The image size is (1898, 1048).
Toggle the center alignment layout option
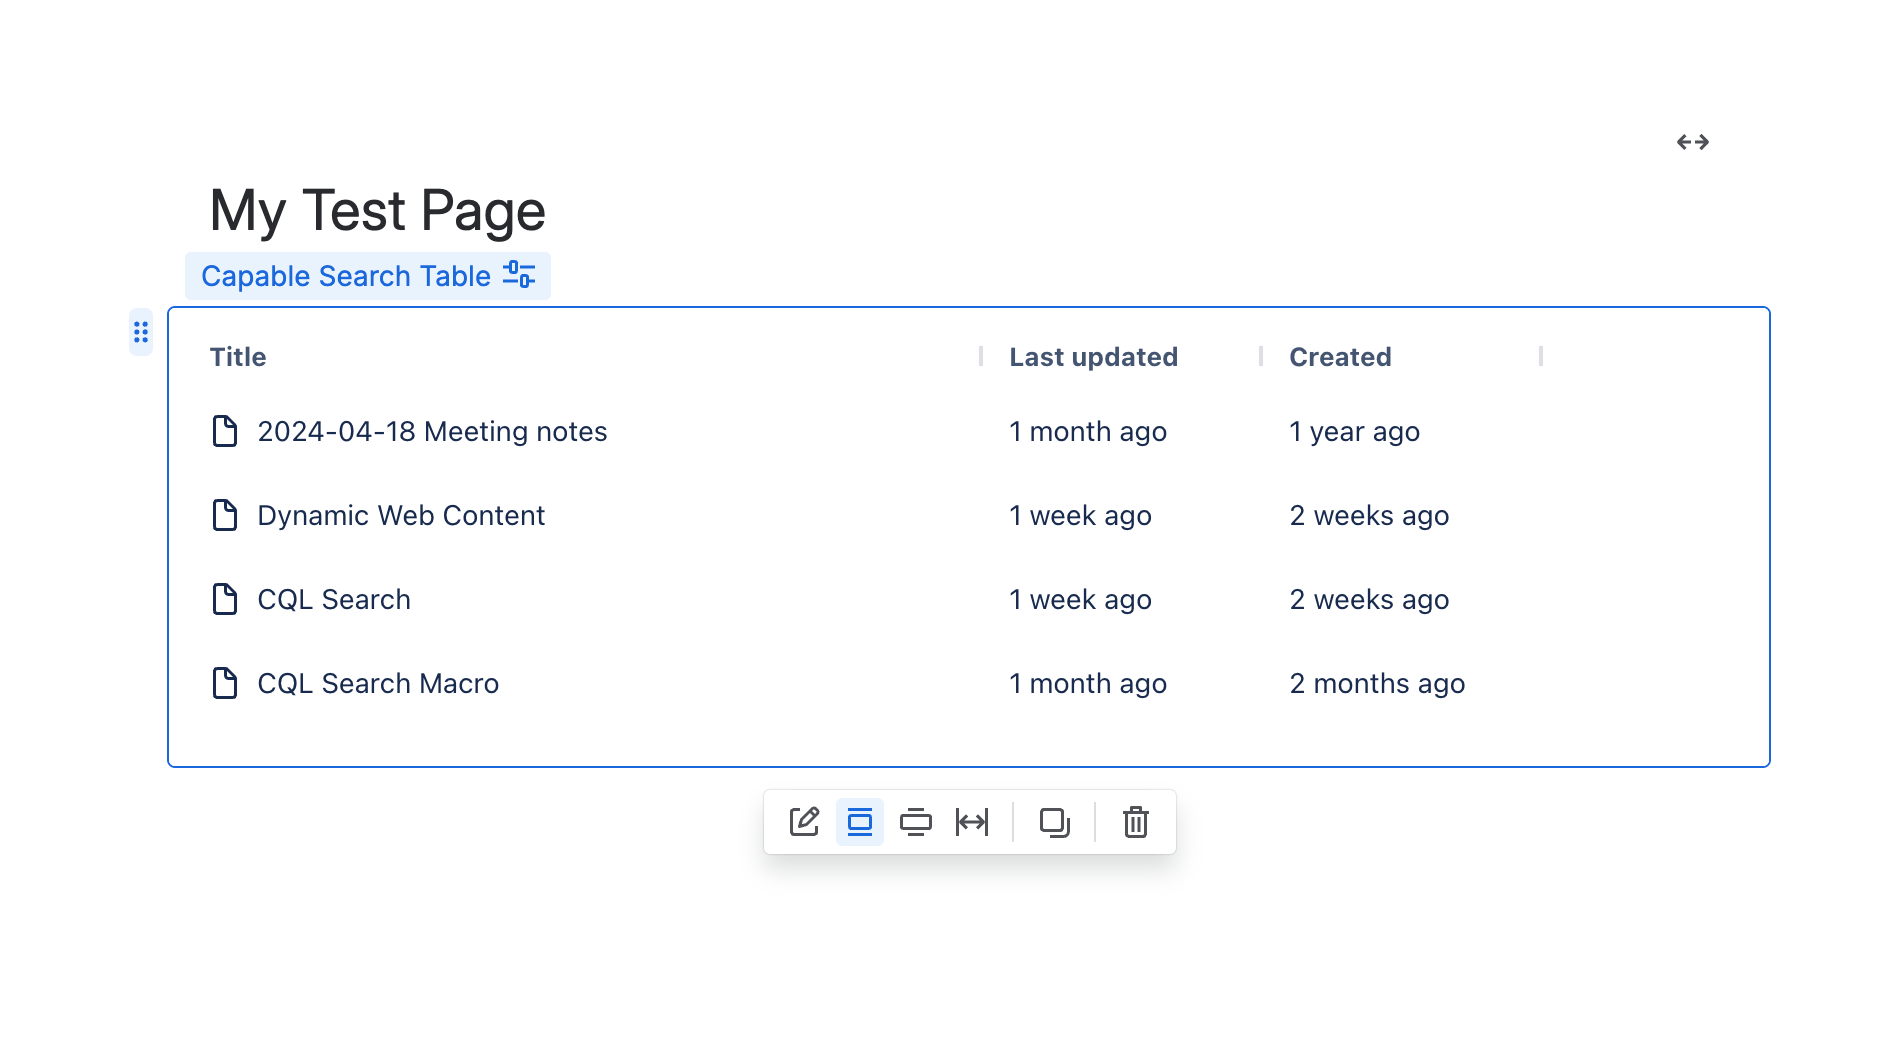pyautogui.click(x=859, y=822)
